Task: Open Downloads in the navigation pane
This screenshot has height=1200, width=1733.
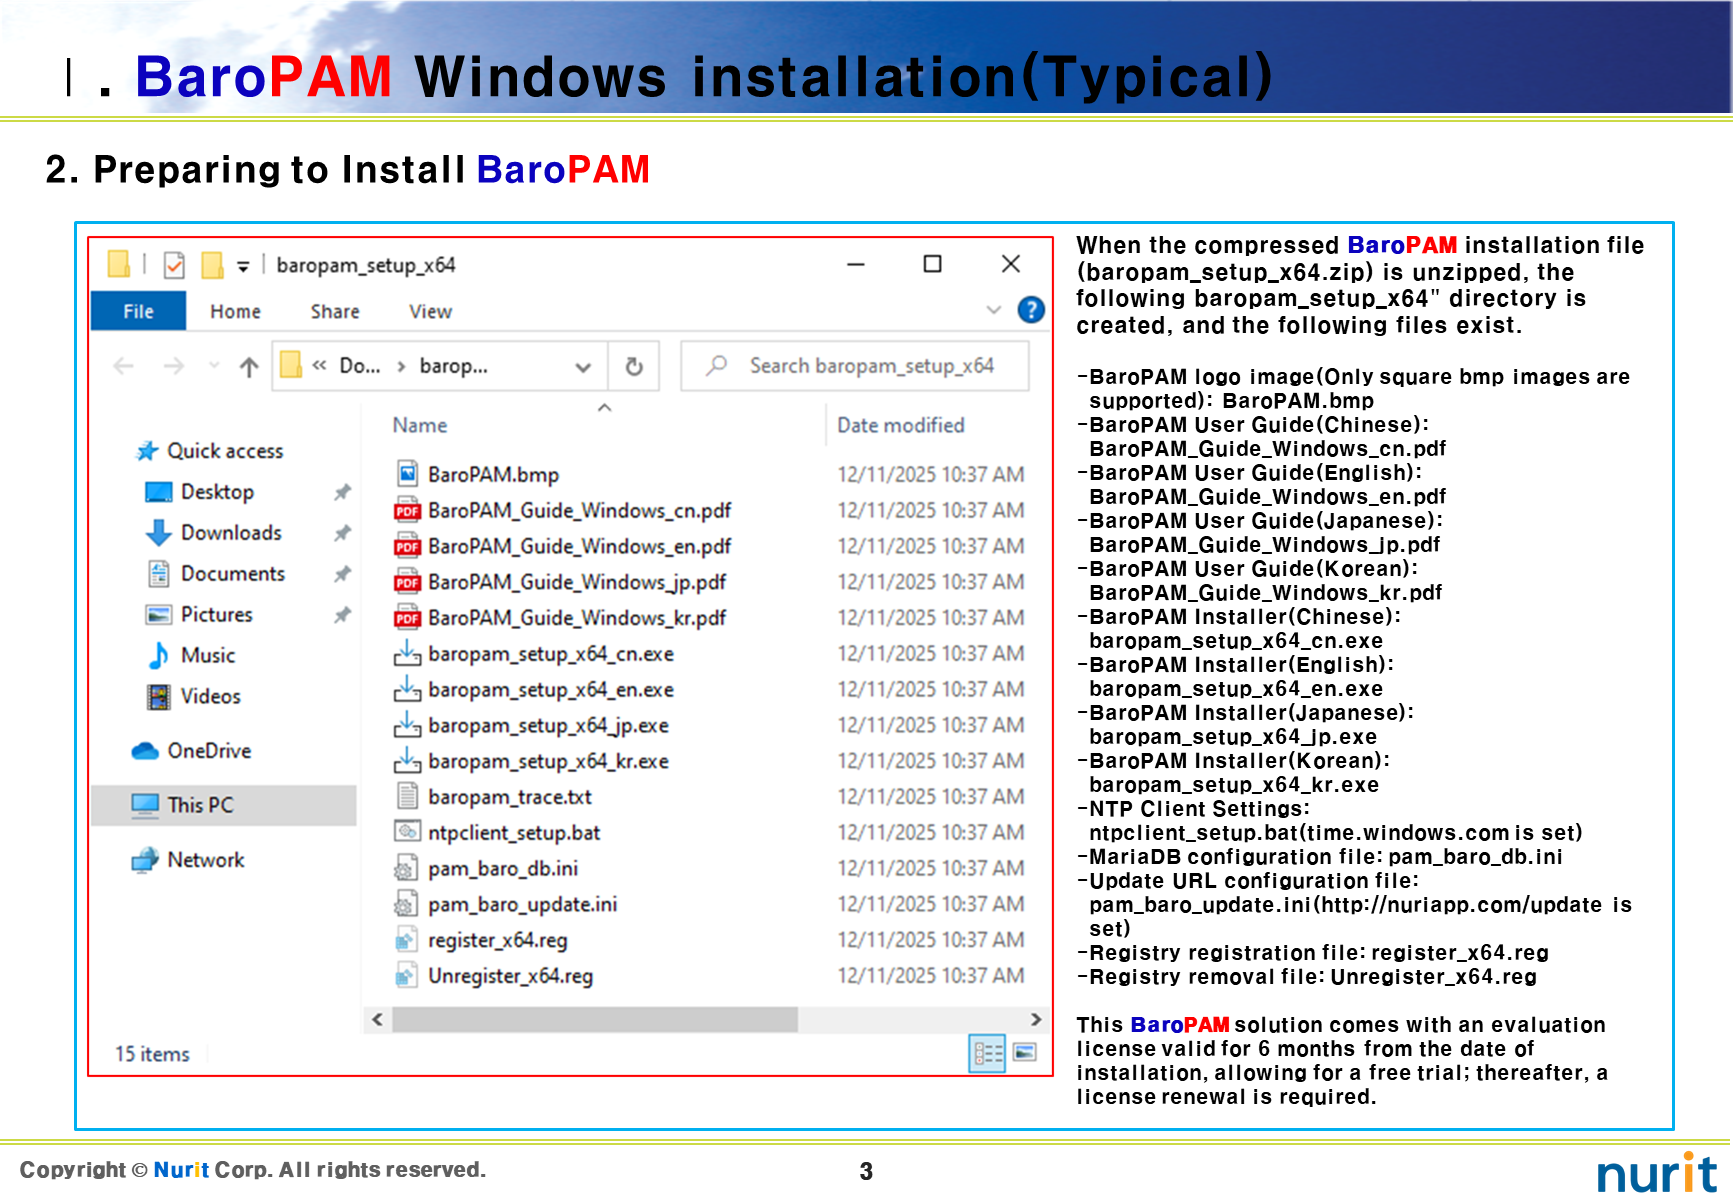Action: 231,533
